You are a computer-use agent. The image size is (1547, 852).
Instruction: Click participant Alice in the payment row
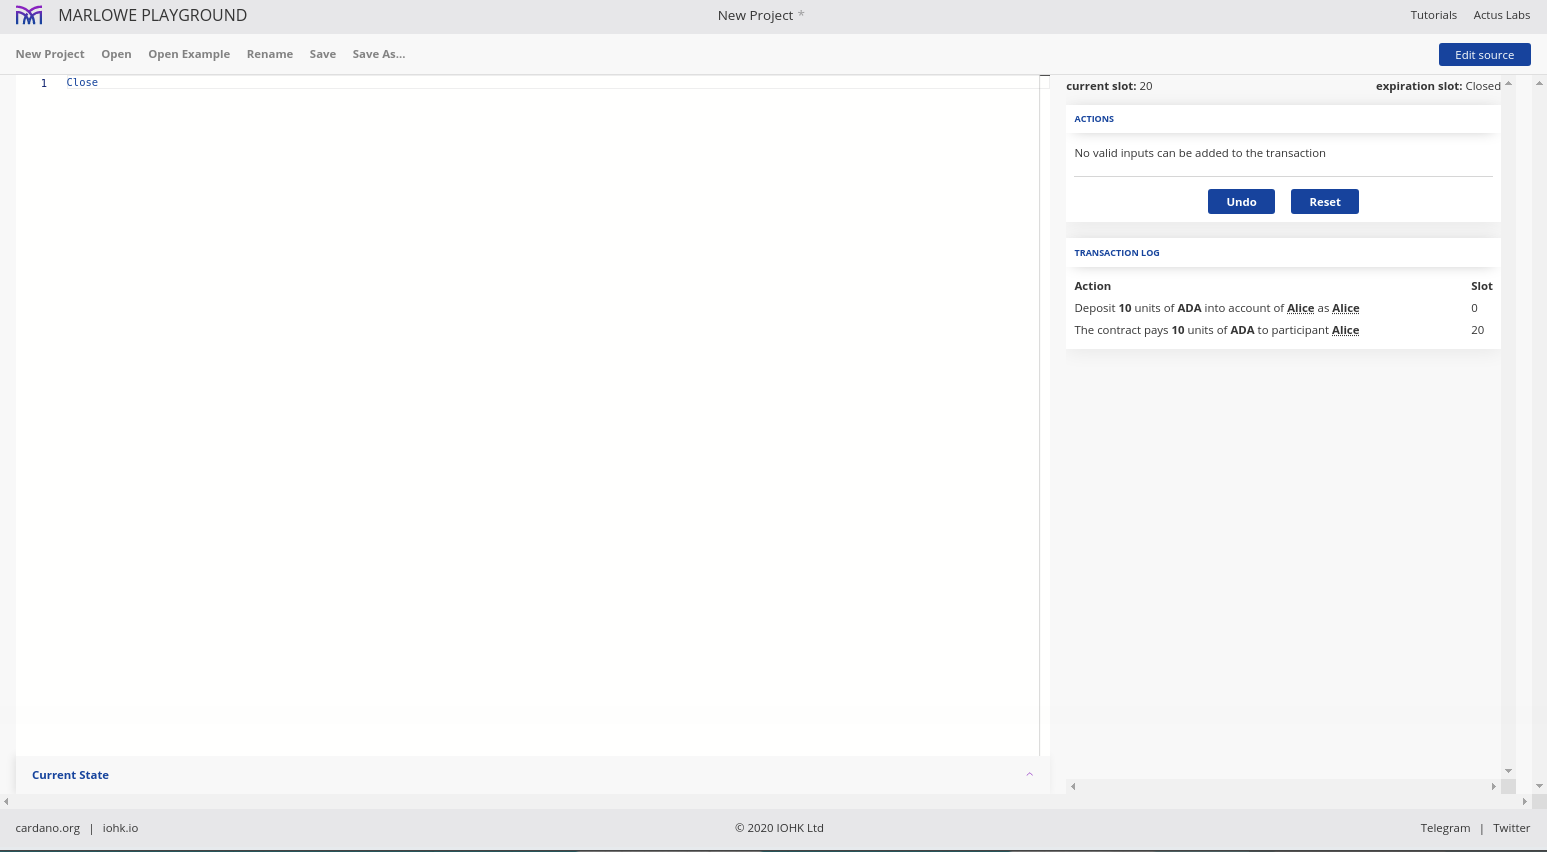1345,330
